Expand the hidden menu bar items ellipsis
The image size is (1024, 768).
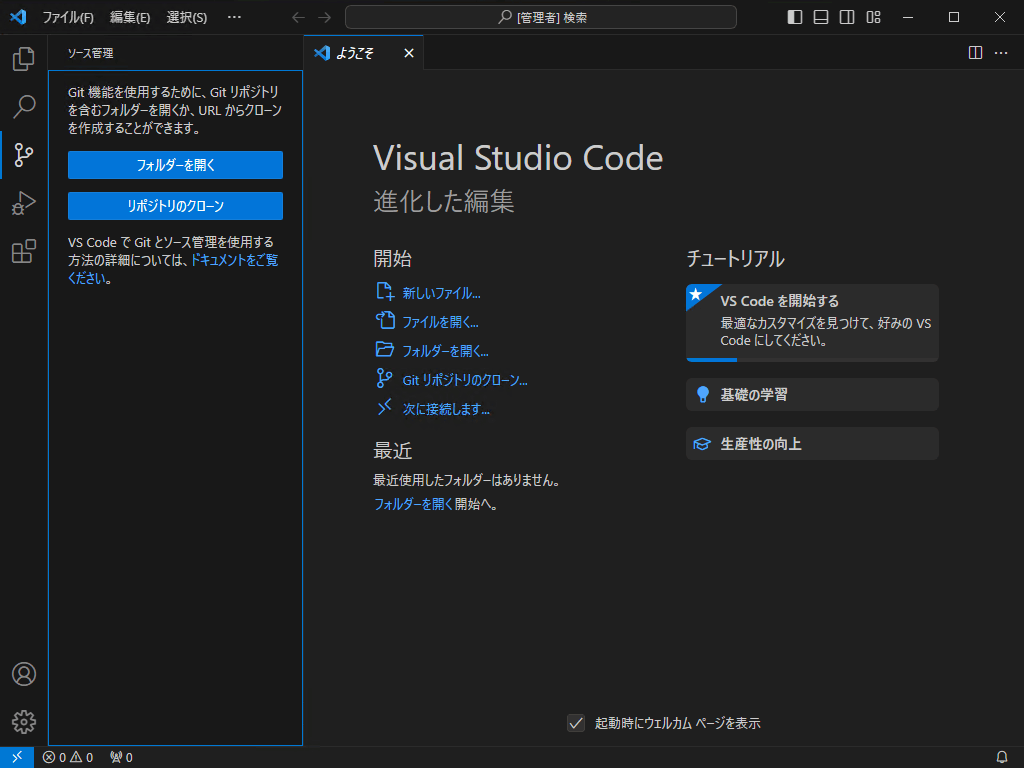coord(234,18)
